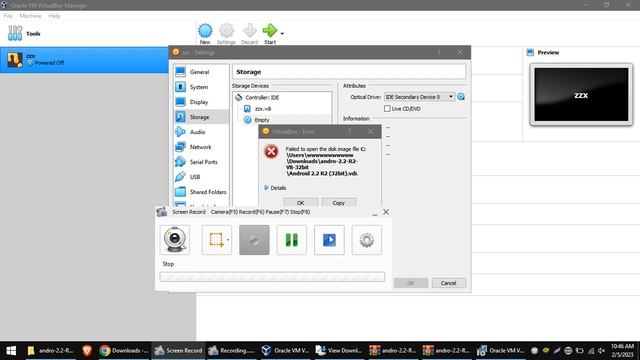The width and height of the screenshot is (640, 360).
Task: Open Screen Record settings gear
Action: coord(367,240)
